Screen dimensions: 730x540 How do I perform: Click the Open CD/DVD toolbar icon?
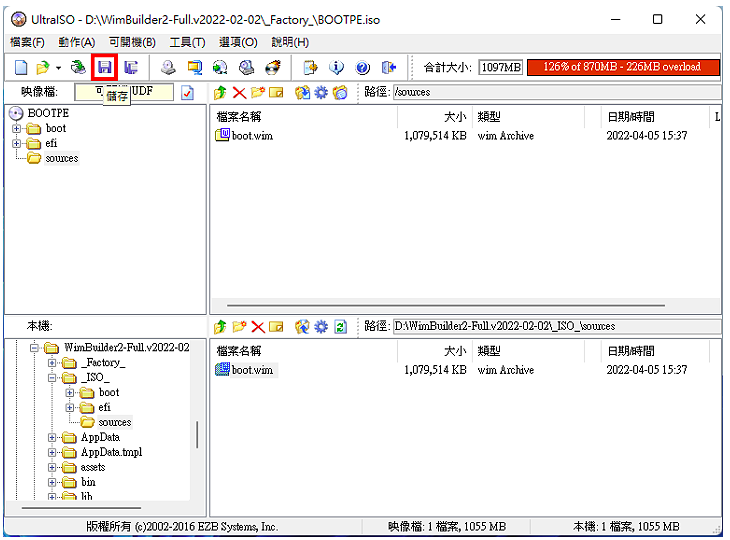pyautogui.click(x=78, y=68)
